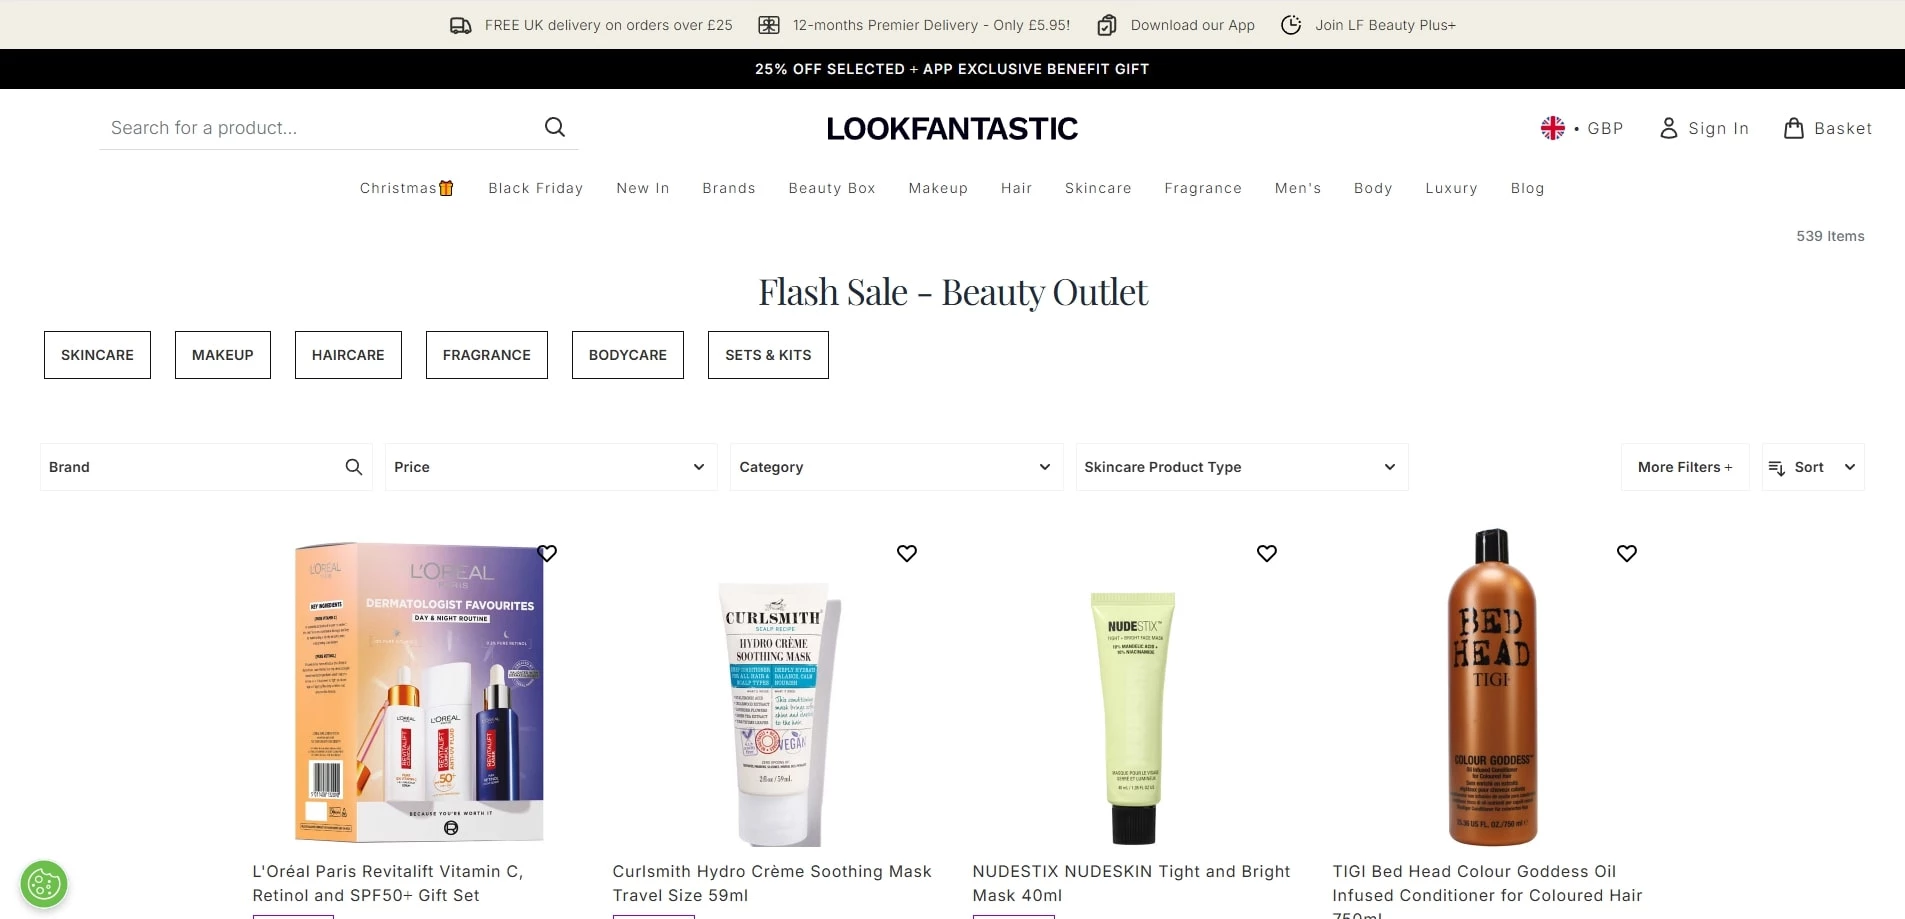
Task: Click the product search input field
Action: pyautogui.click(x=300, y=127)
